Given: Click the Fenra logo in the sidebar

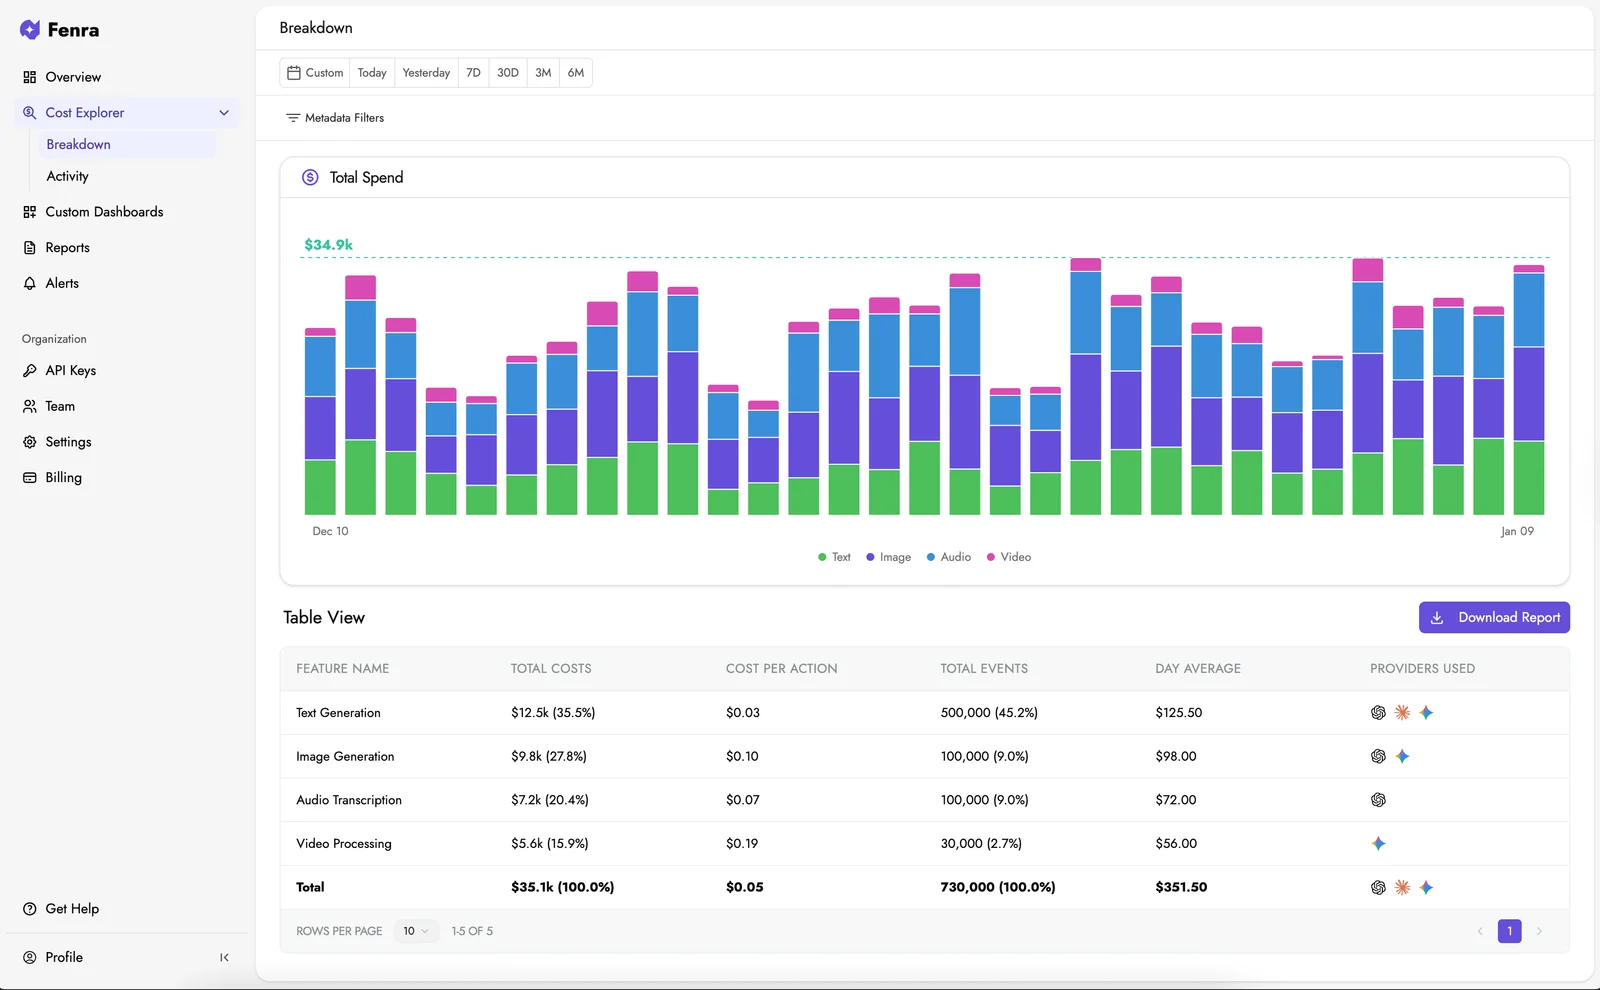Looking at the screenshot, I should [x=29, y=29].
